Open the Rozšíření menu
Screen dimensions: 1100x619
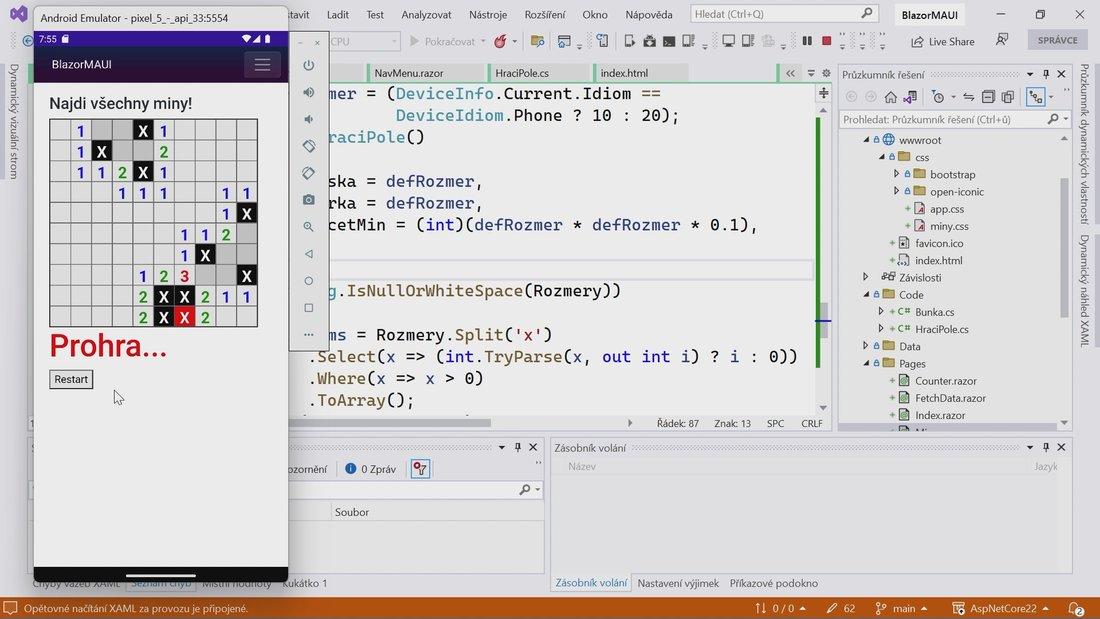point(544,14)
